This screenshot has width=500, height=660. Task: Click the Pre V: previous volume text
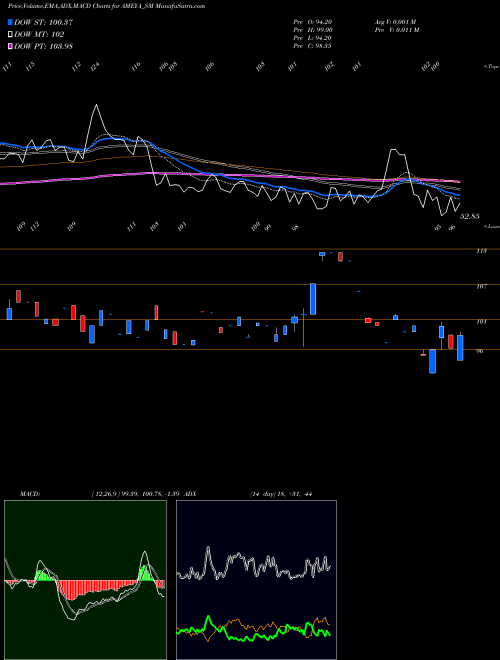coord(397,29)
